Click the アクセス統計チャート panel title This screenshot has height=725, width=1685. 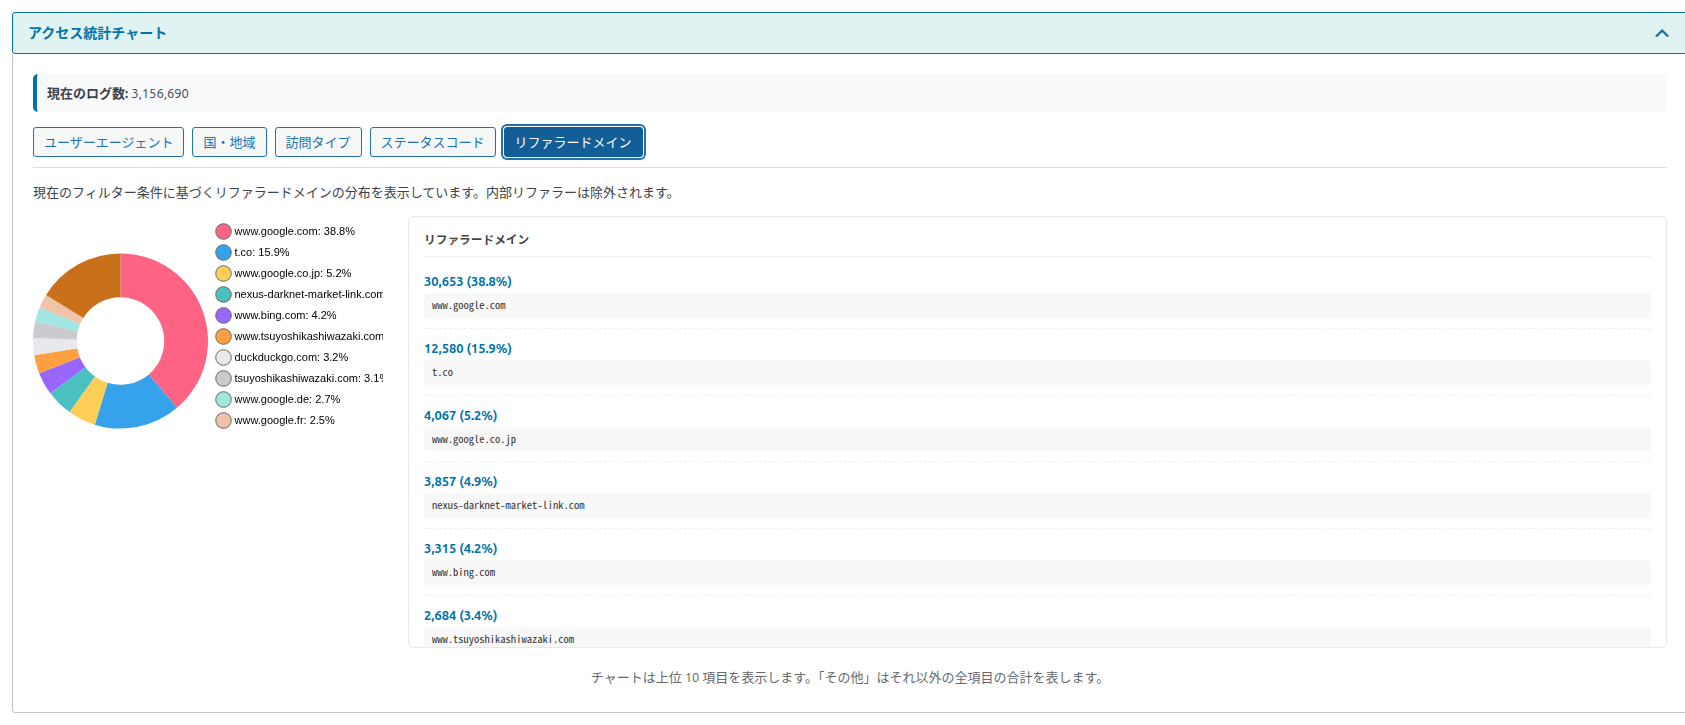(x=98, y=33)
